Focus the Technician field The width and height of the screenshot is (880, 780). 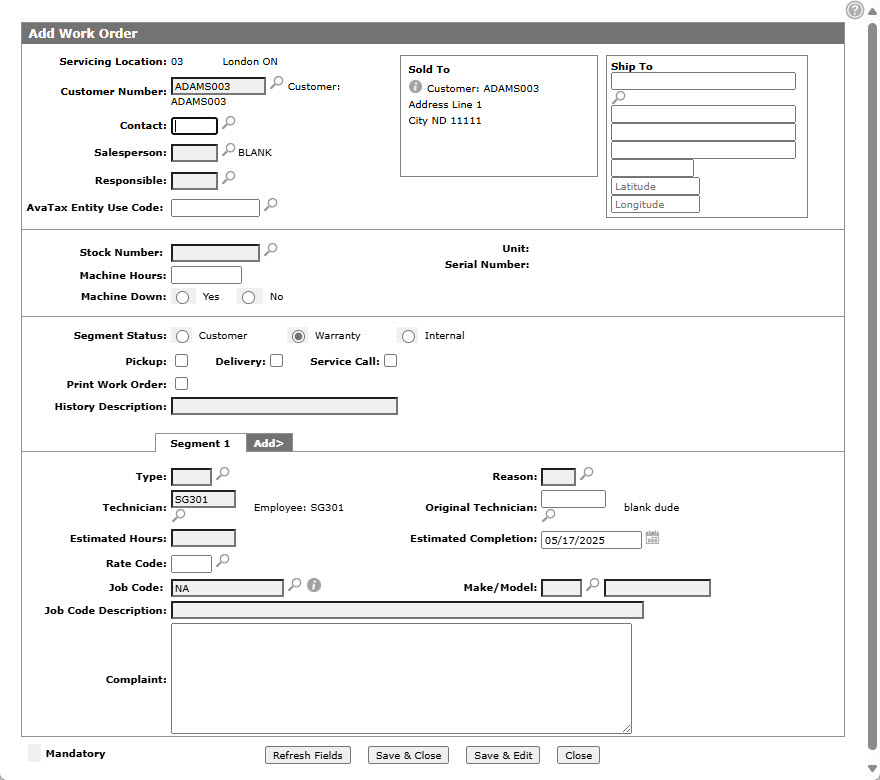[203, 499]
